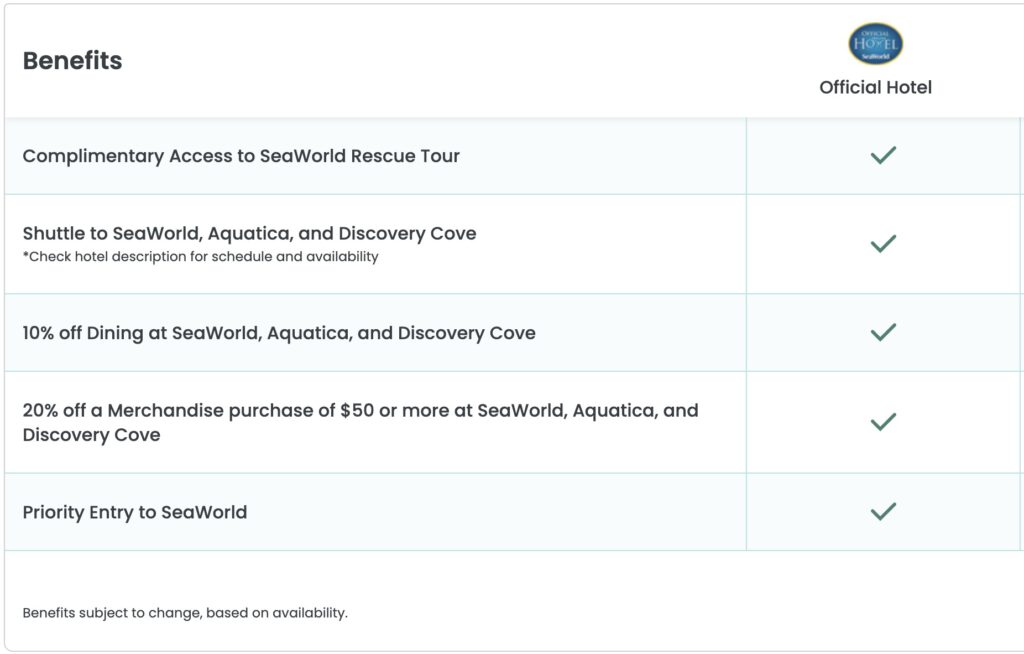
Task: Click the Official Hotel SeaWorld badge logo
Action: [x=875, y=44]
